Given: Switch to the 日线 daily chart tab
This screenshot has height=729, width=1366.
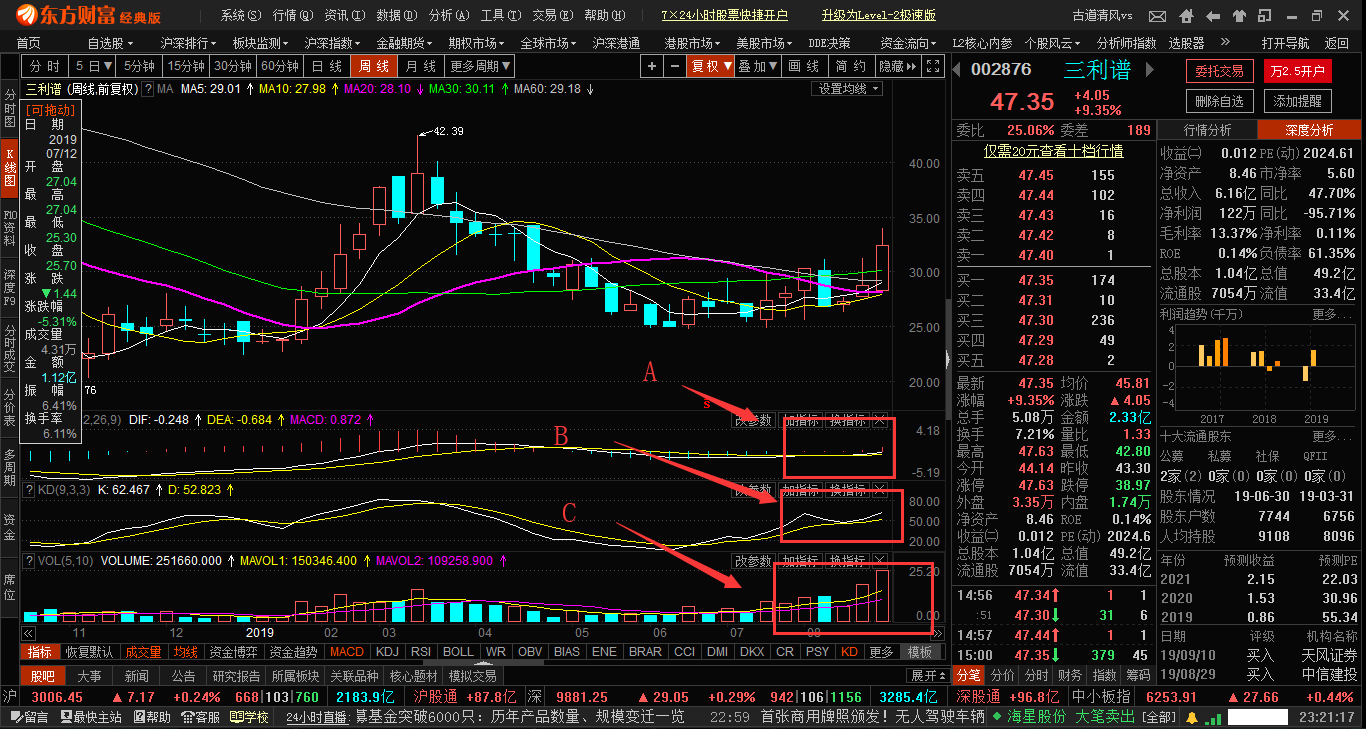Looking at the screenshot, I should click(327, 66).
